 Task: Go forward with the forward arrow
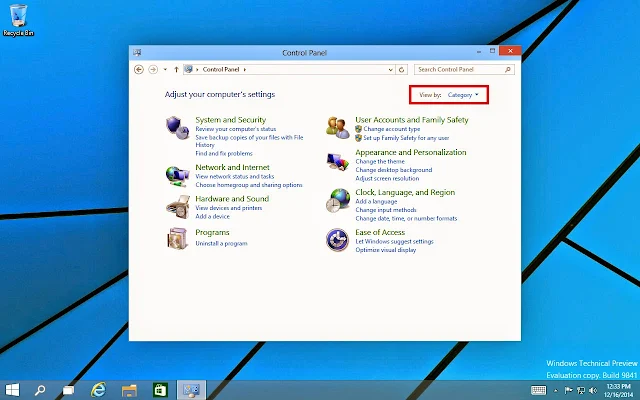coord(153,69)
